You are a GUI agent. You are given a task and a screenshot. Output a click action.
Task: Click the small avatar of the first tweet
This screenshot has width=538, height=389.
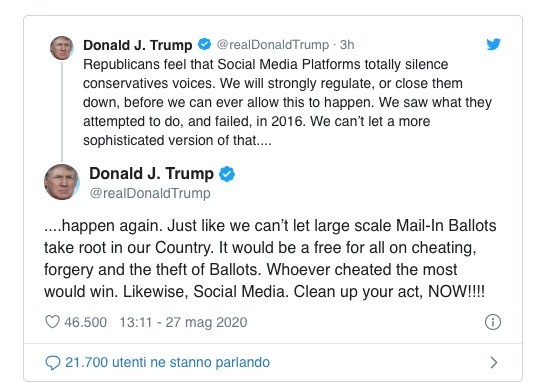point(62,48)
